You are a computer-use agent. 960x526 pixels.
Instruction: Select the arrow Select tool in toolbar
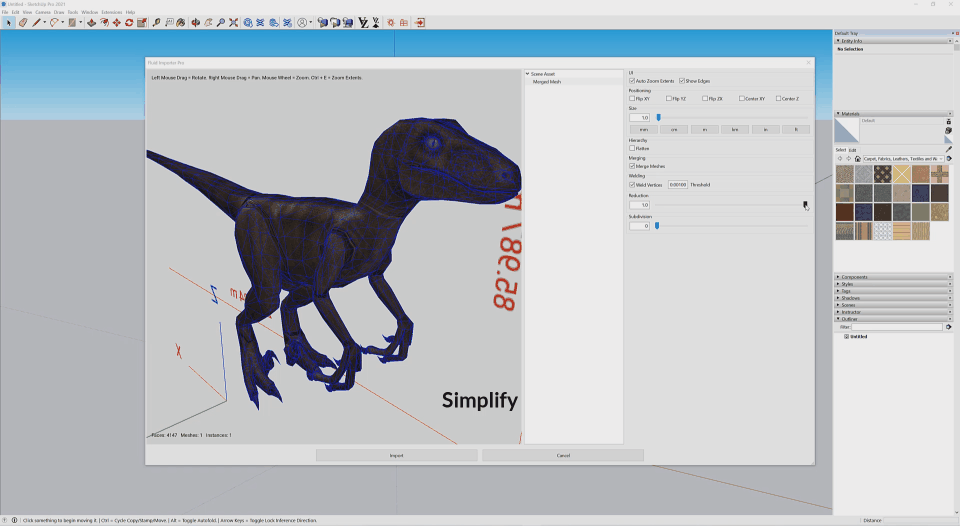tap(9, 23)
